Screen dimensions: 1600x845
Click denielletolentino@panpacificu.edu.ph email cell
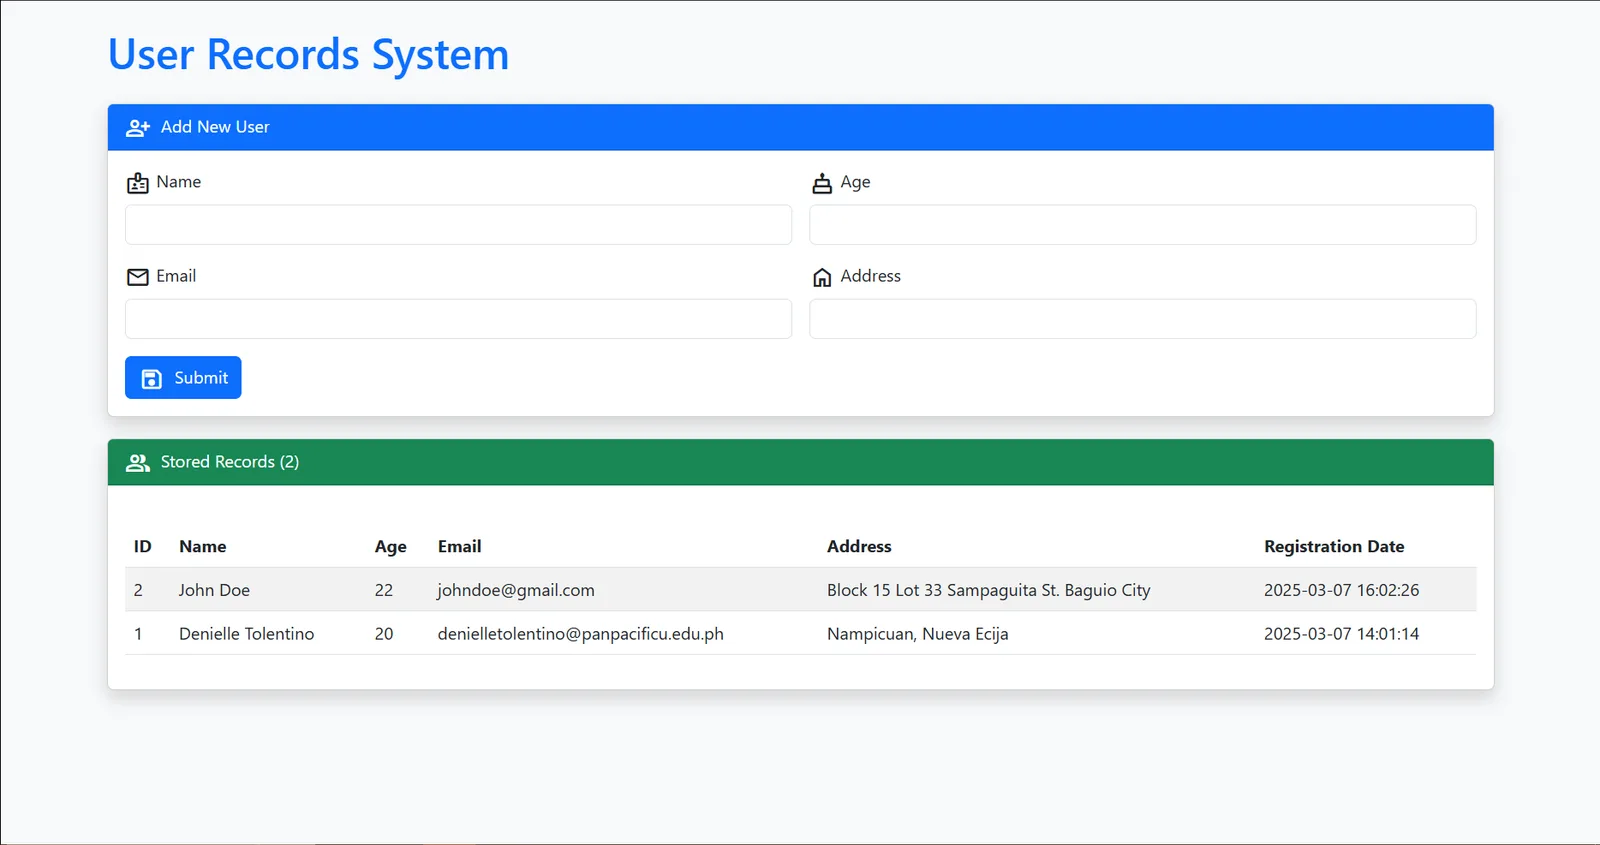pyautogui.click(x=581, y=634)
